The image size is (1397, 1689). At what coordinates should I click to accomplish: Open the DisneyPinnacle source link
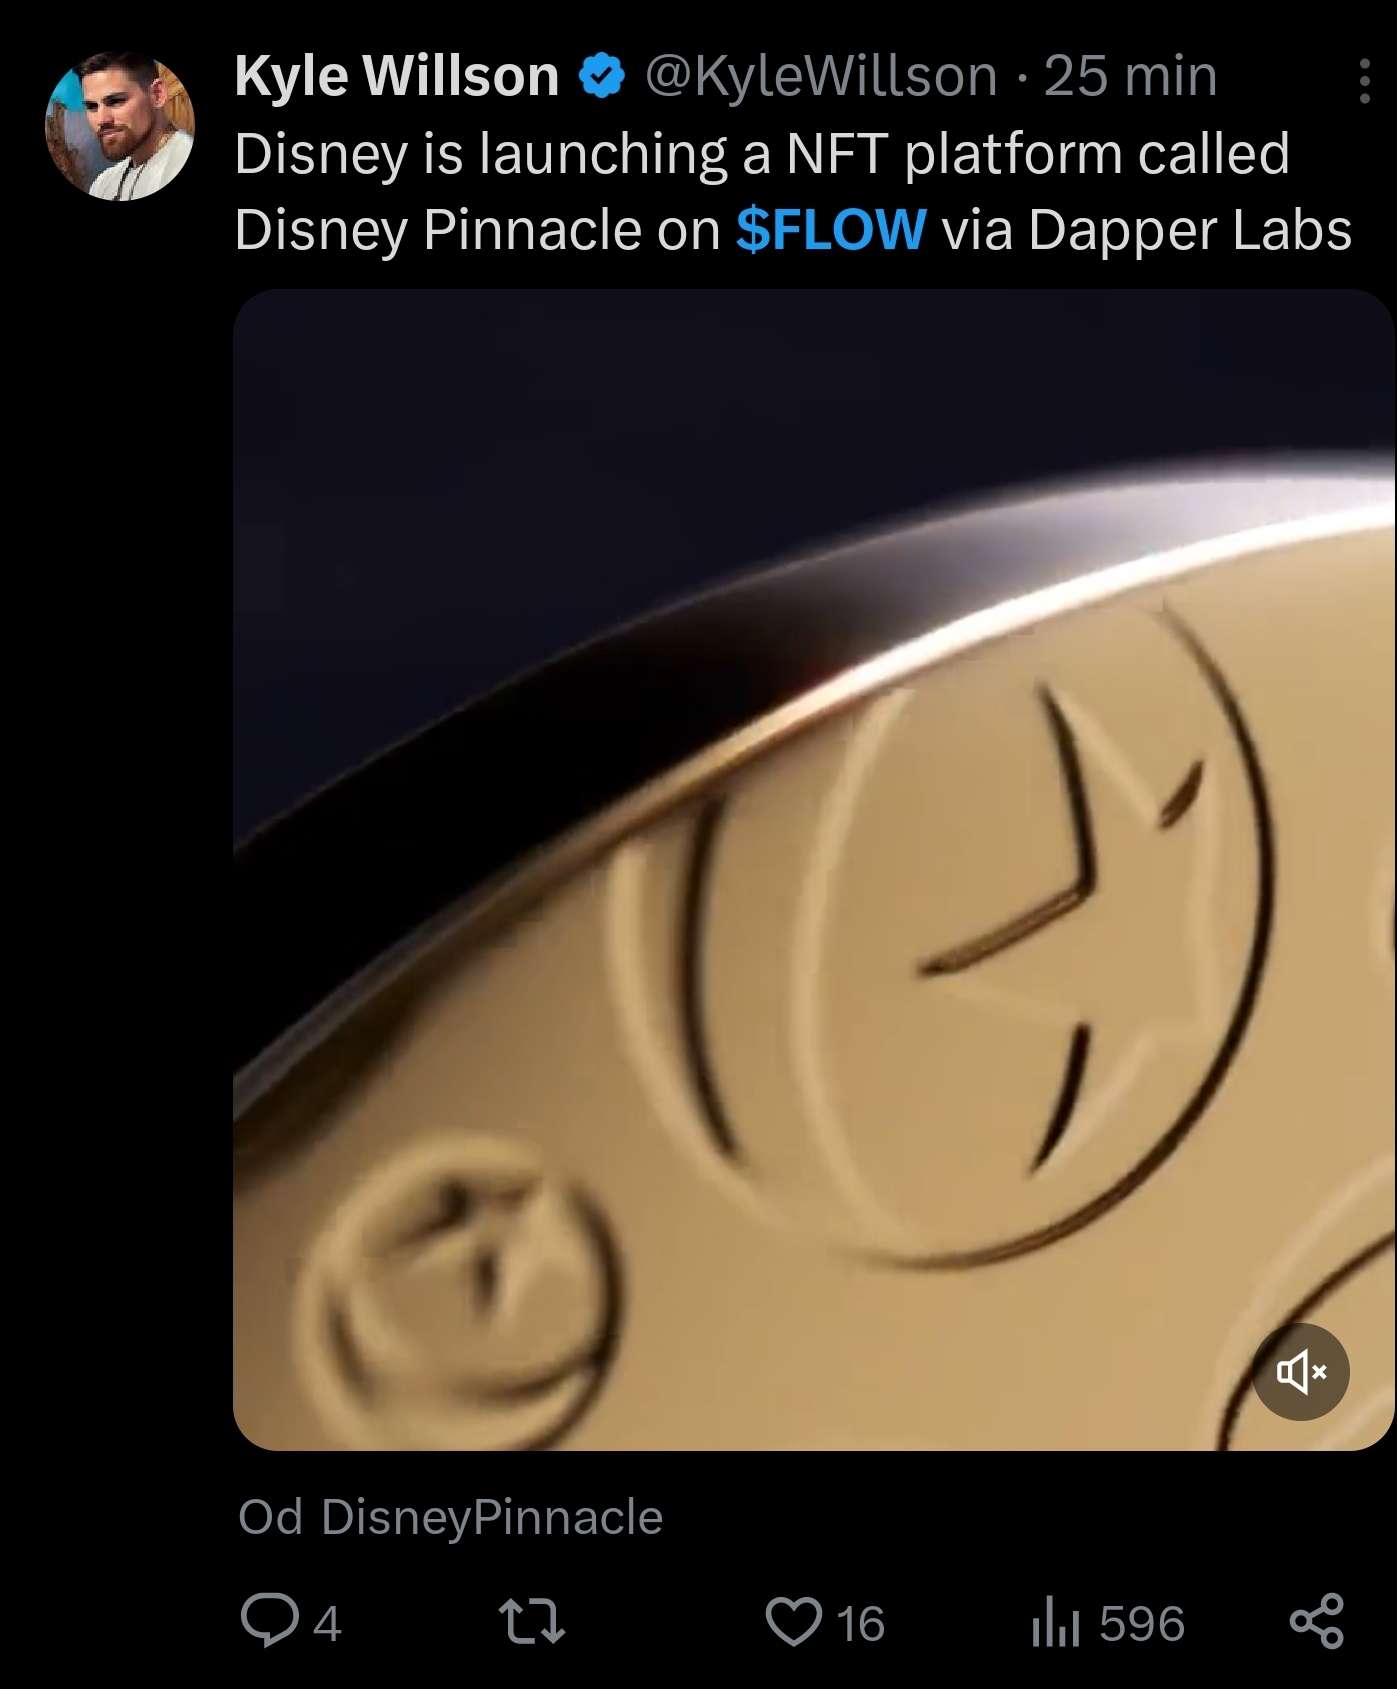click(x=491, y=1517)
